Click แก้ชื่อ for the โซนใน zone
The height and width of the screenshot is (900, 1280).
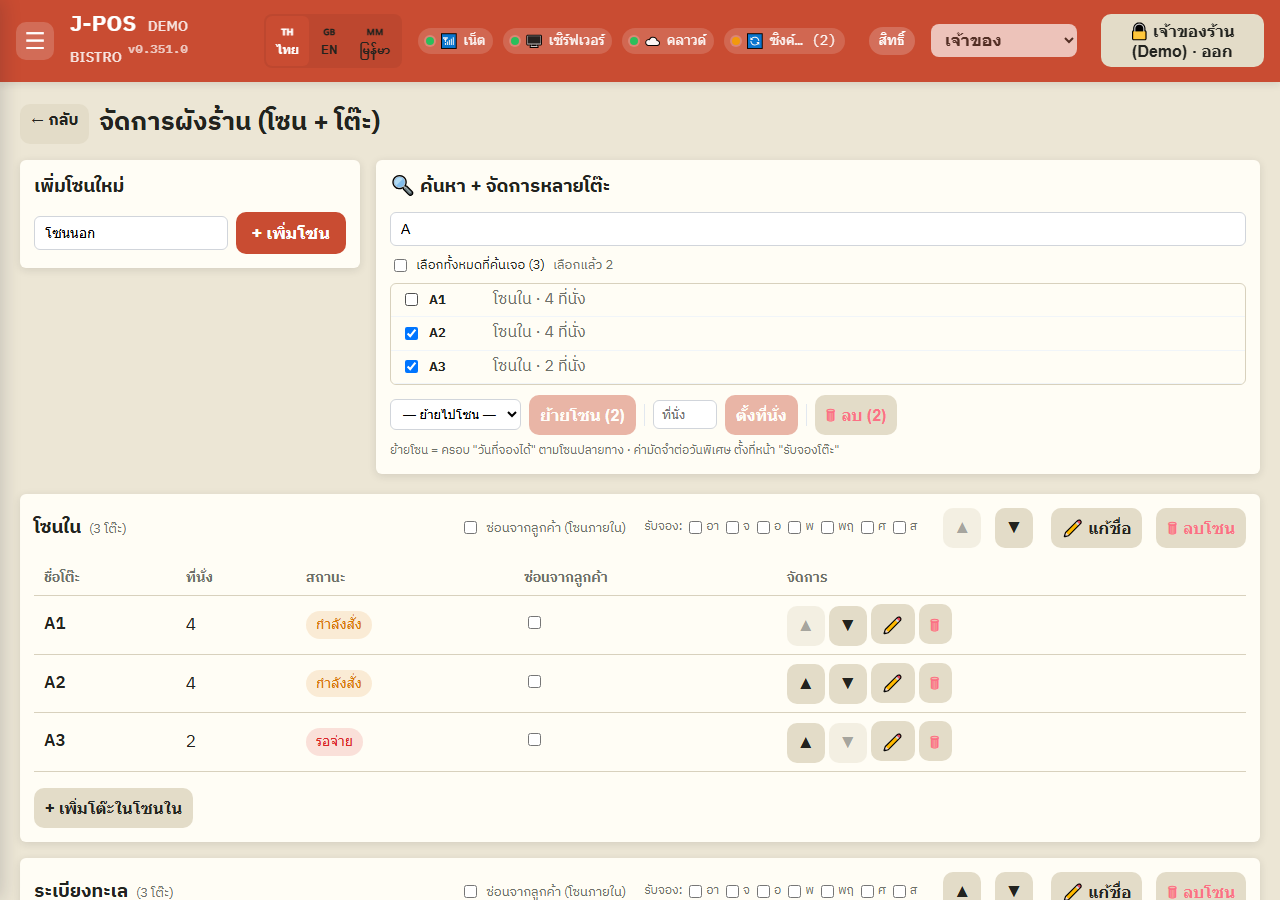click(x=1096, y=528)
